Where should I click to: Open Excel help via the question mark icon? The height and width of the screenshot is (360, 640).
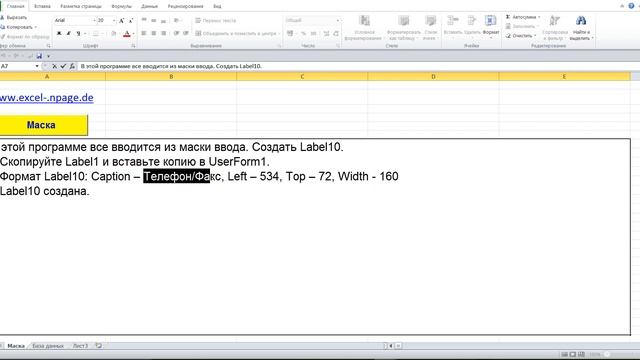coord(631,6)
